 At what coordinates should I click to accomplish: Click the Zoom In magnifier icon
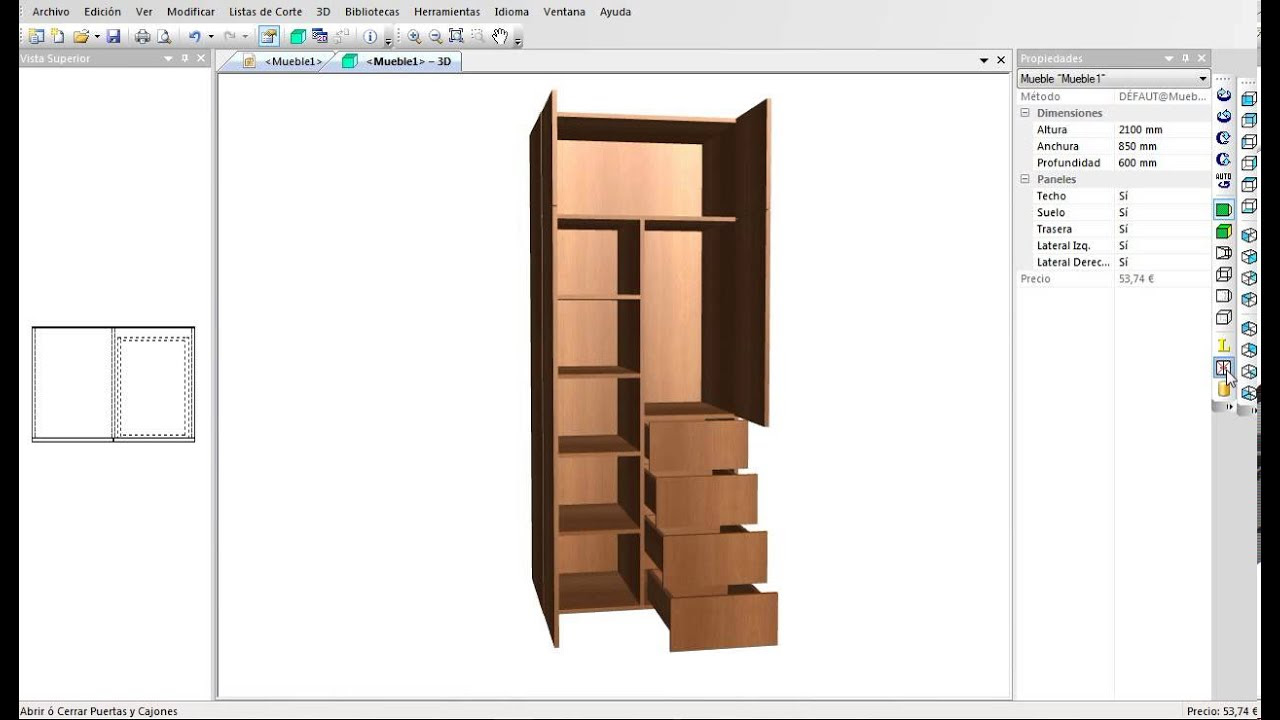click(413, 37)
